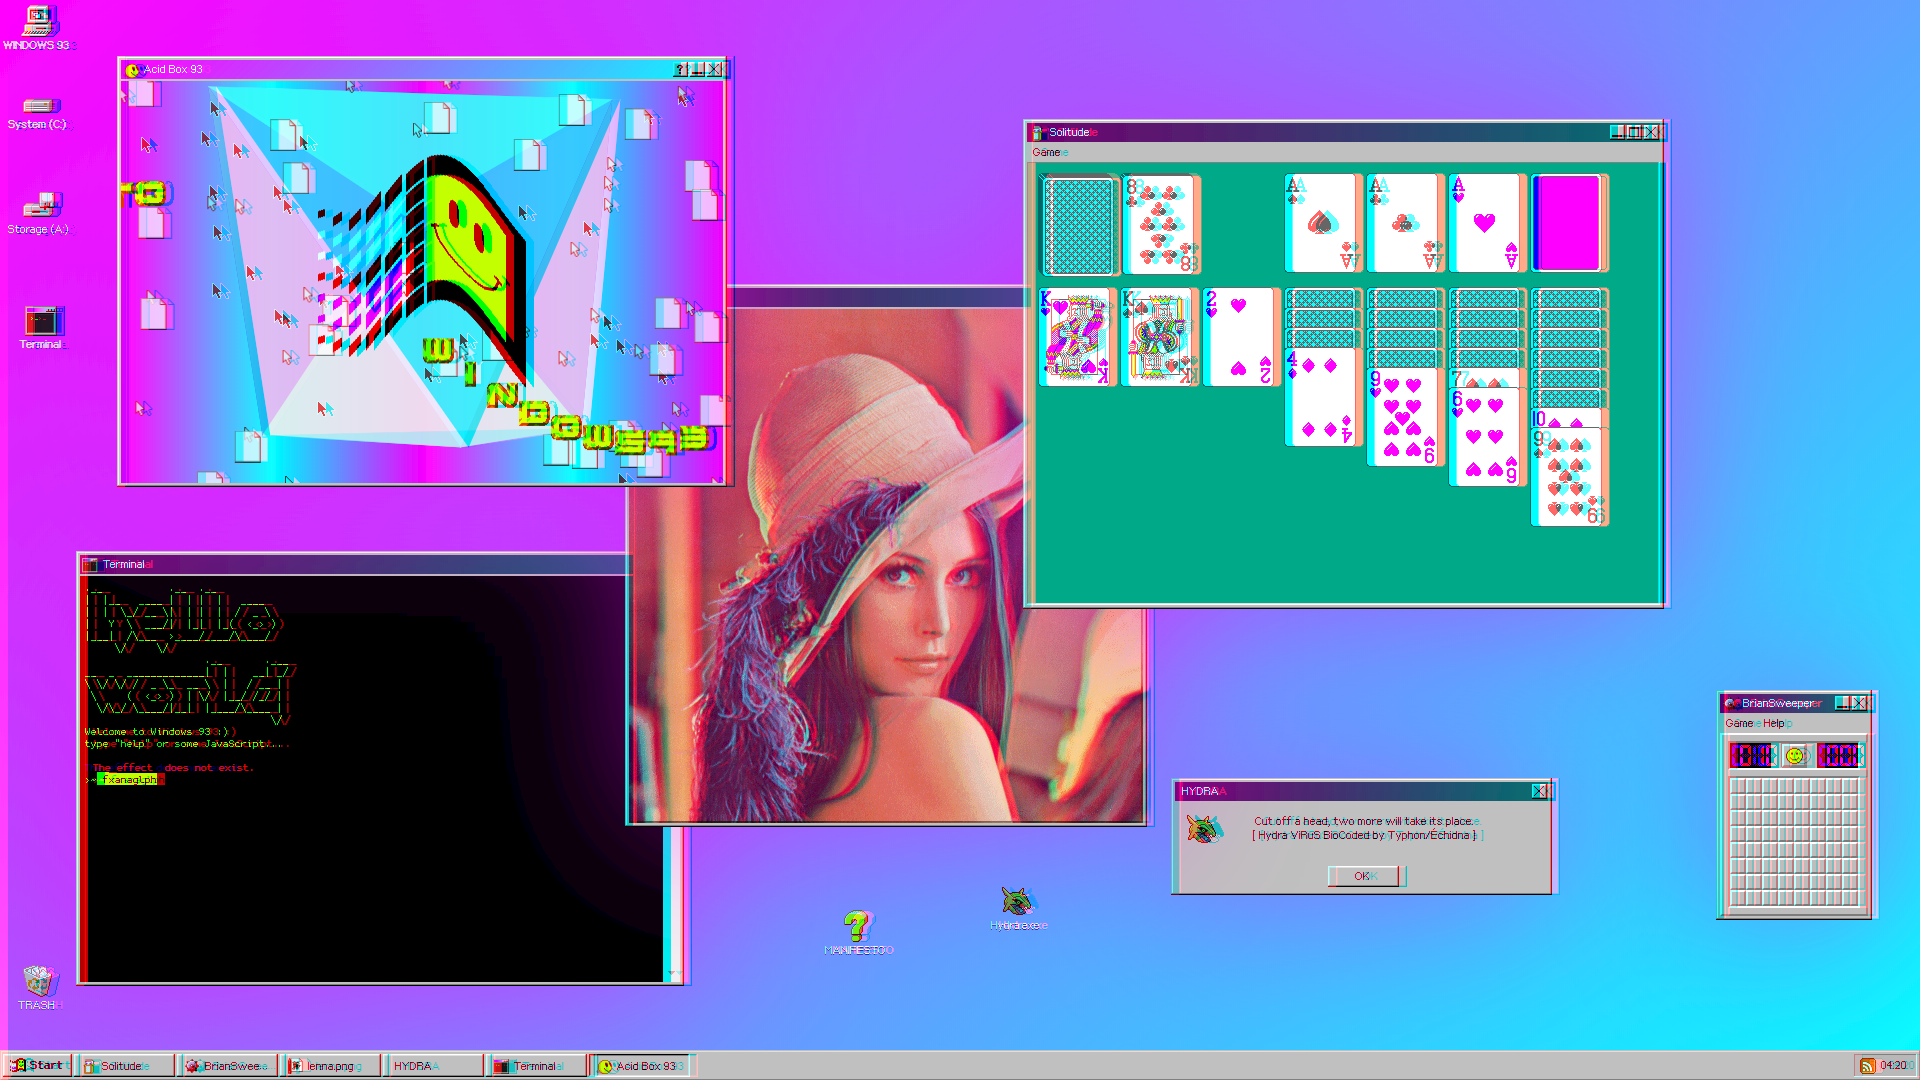Click the help question-mark on Acid Box 93
1920x1080 pixels.
point(679,69)
